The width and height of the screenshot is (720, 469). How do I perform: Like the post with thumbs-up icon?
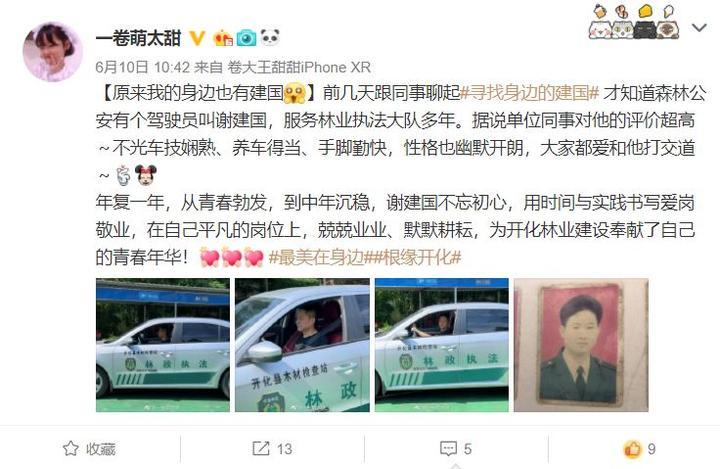(632, 448)
